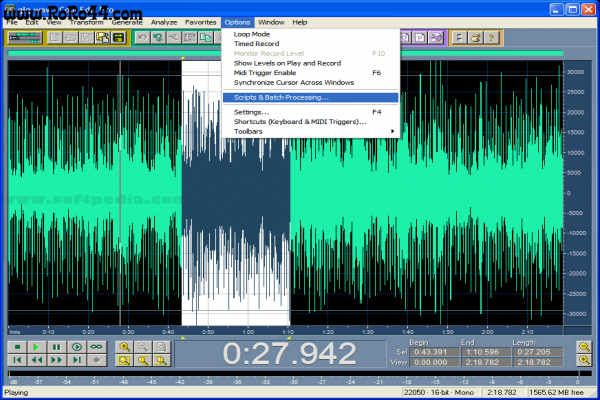Click the green Redo/Repeat icon
This screenshot has width=600, height=400.
click(x=158, y=38)
